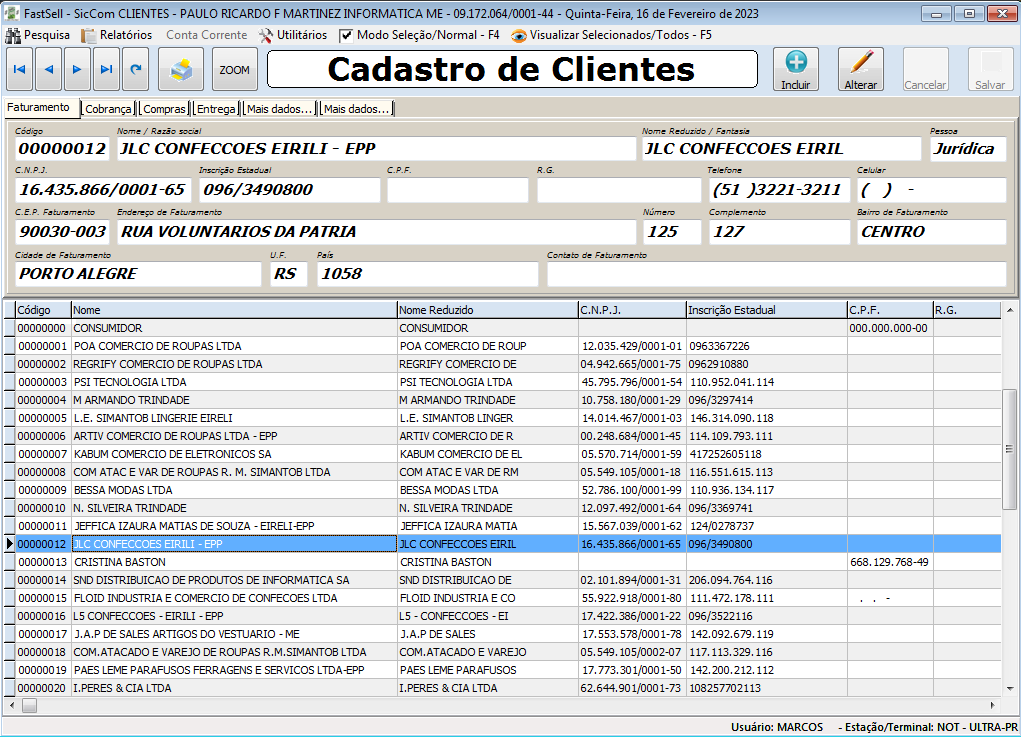Enable Visualizar Selecionados/Todos - F5

click(x=520, y=33)
